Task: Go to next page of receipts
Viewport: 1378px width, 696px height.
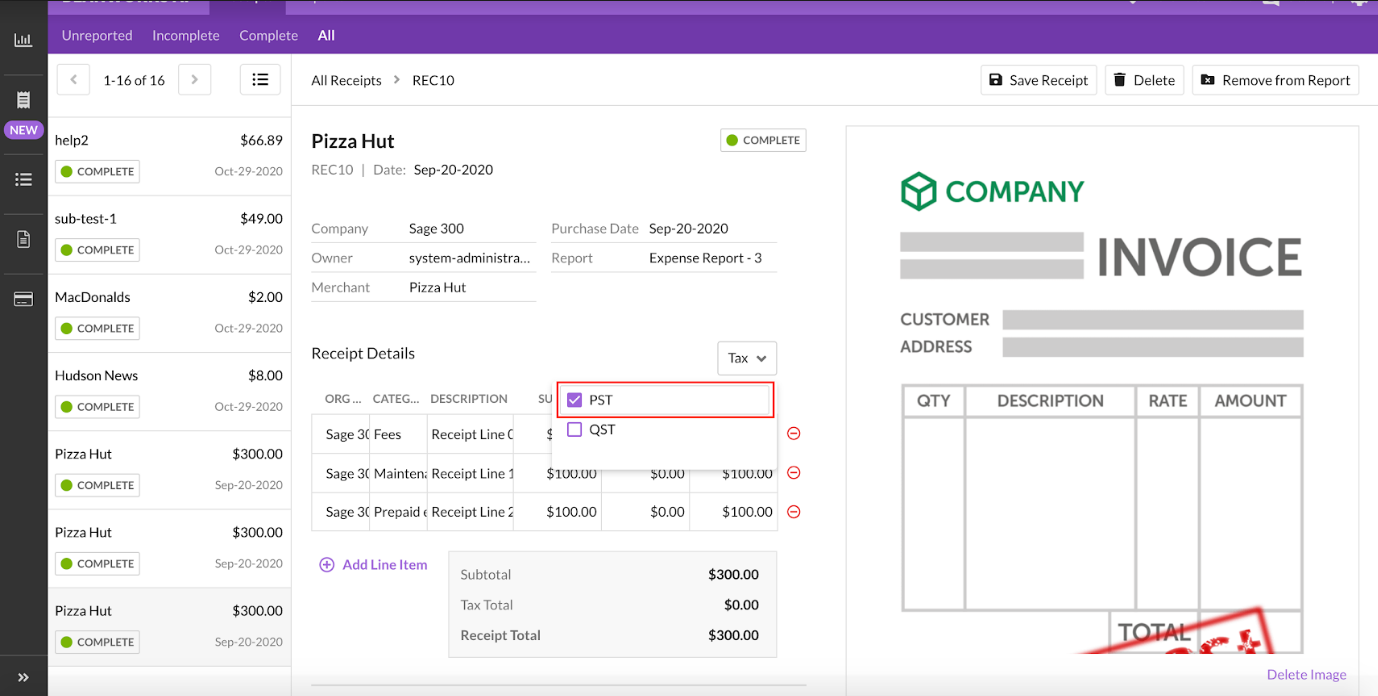Action: coord(194,80)
